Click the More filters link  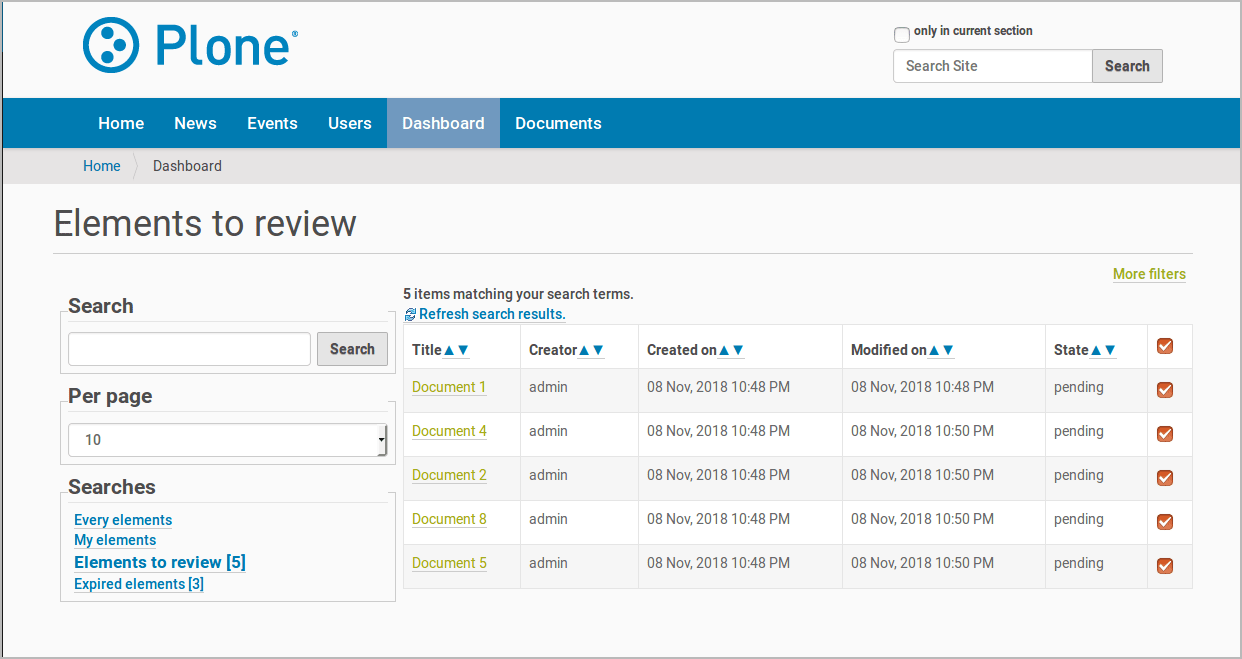[x=1149, y=274]
